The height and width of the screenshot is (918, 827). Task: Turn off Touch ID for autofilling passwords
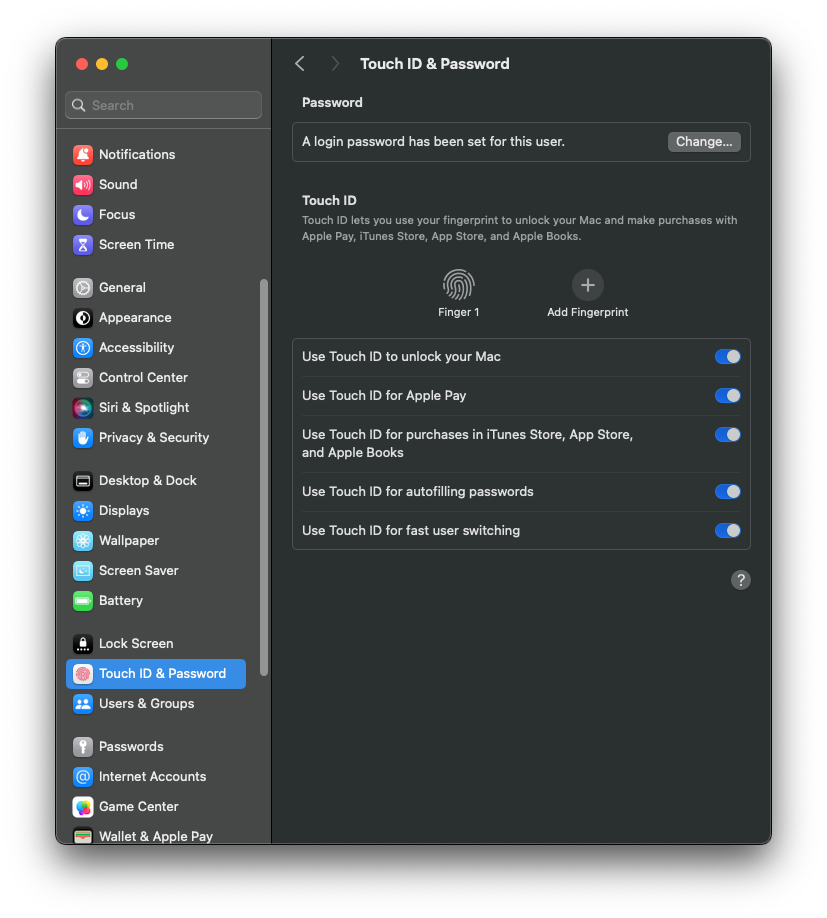pos(728,492)
